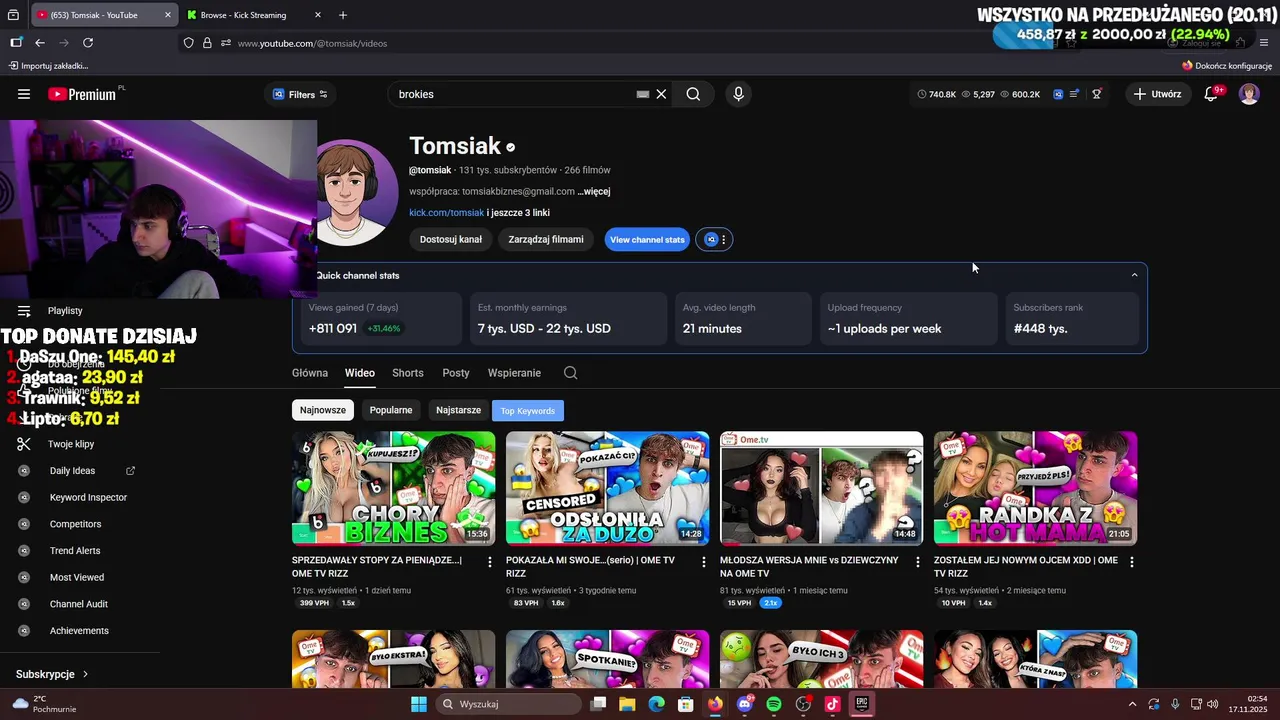Select the Najstarsze sort chip
Viewport: 1280px width, 720px height.
459,410
